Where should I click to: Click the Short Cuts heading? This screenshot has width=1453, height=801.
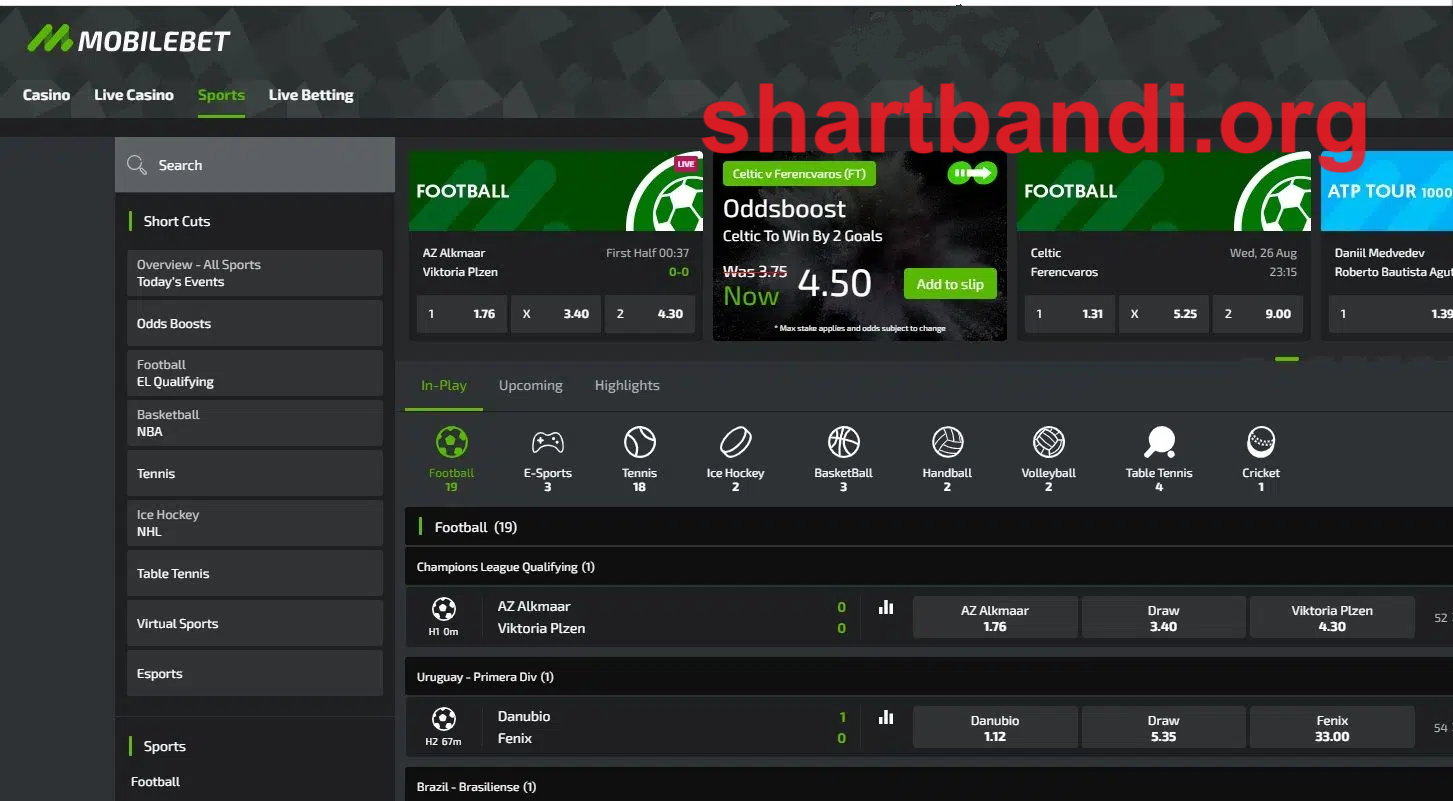[x=177, y=221]
